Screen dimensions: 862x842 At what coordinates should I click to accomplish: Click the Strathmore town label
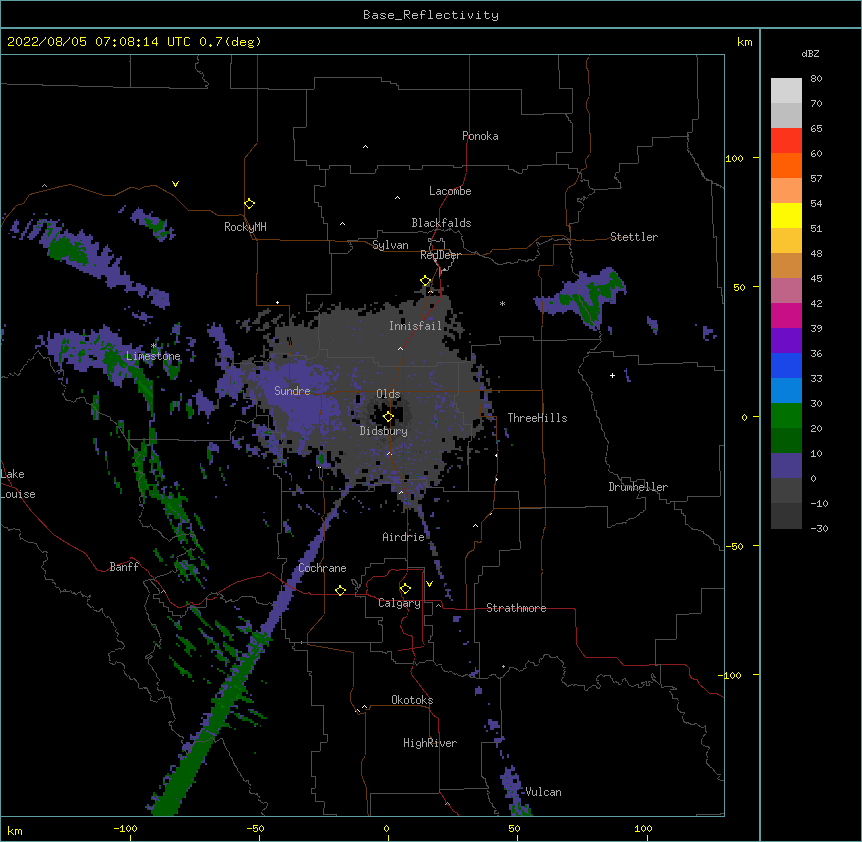point(516,608)
